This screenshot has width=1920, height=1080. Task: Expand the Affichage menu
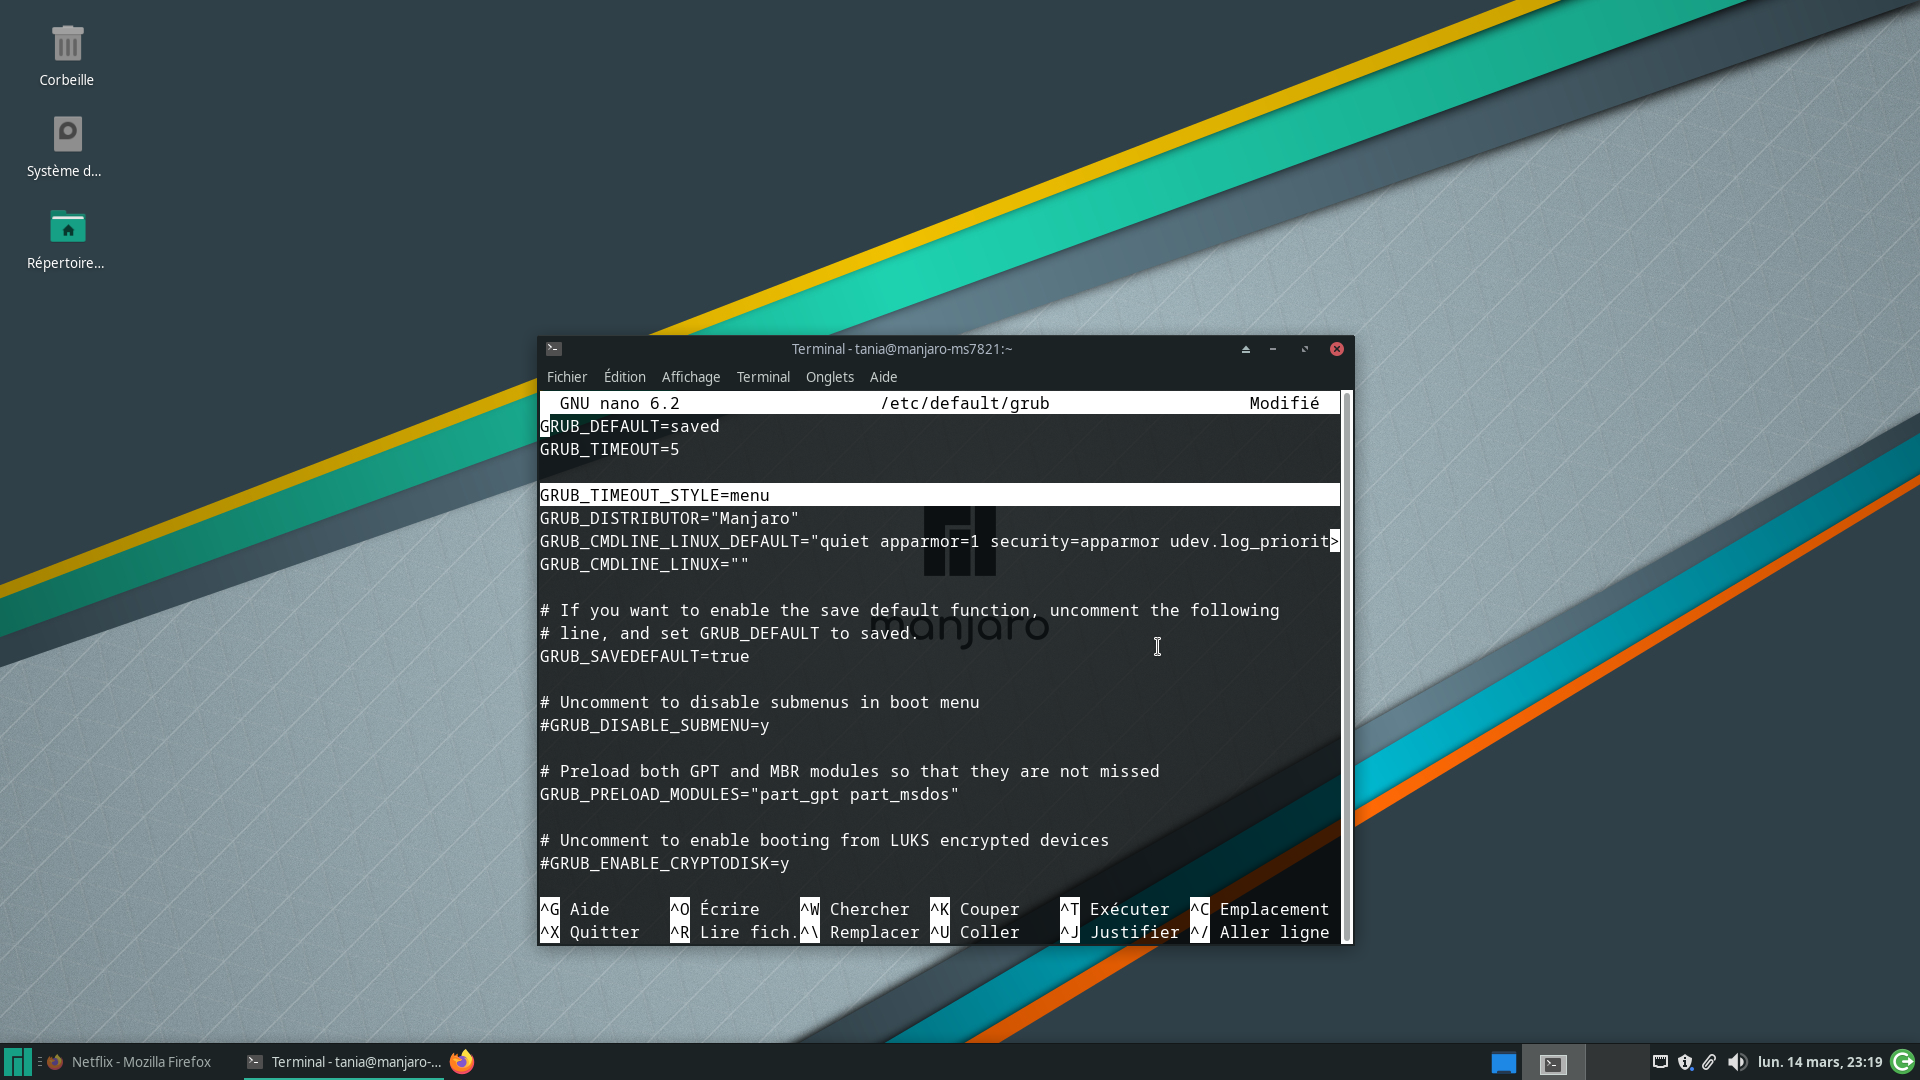690,377
